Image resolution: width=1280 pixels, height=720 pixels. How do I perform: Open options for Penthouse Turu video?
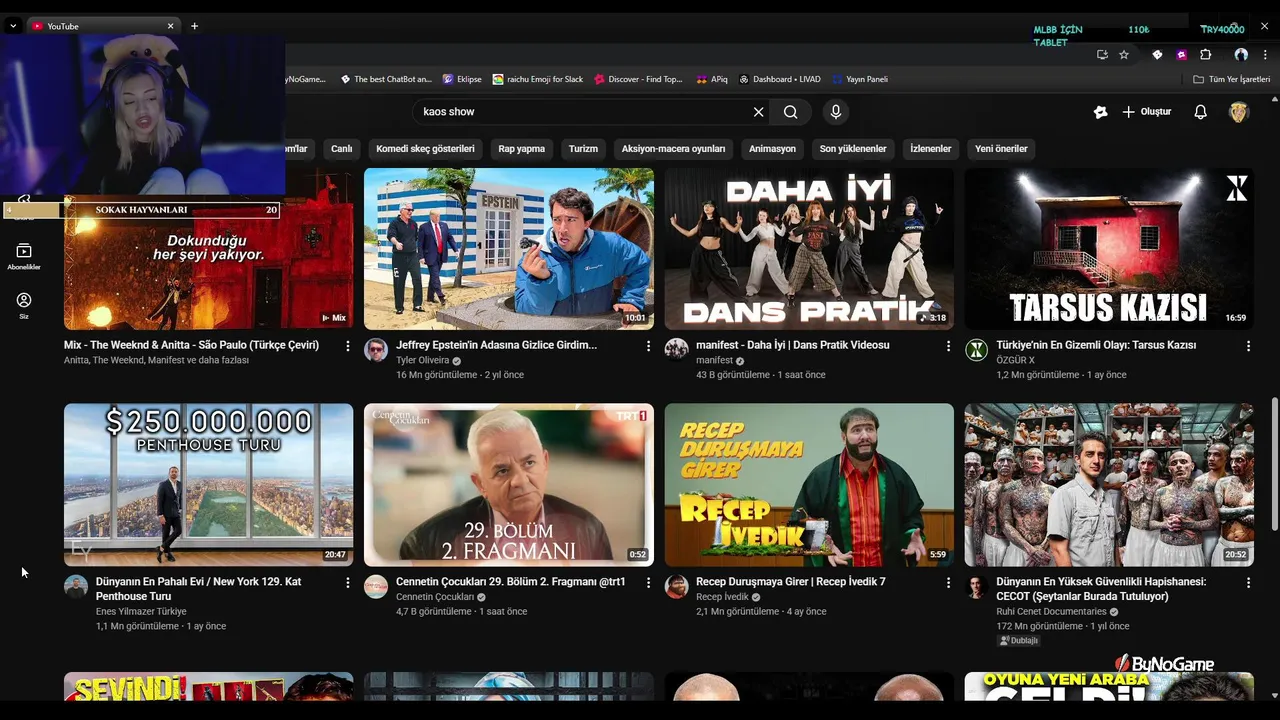tap(348, 582)
